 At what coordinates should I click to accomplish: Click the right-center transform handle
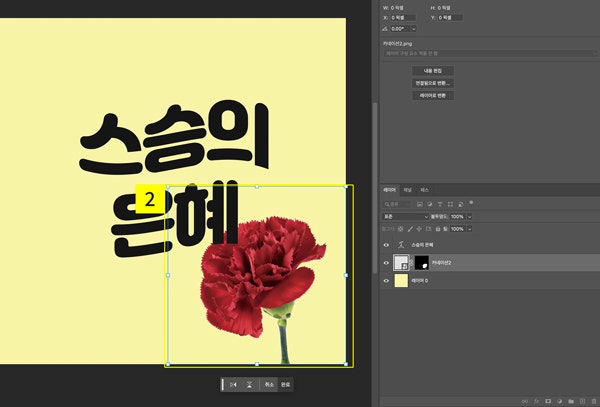(346, 275)
